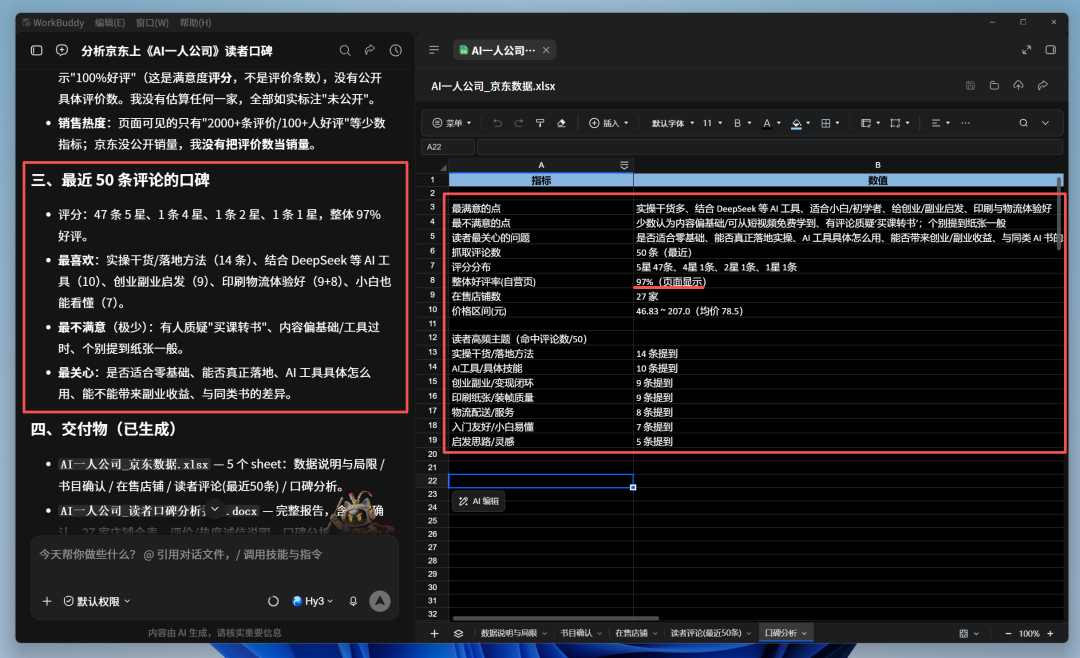1080x658 pixels.
Task: Add attachment with plus button
Action: [47, 602]
